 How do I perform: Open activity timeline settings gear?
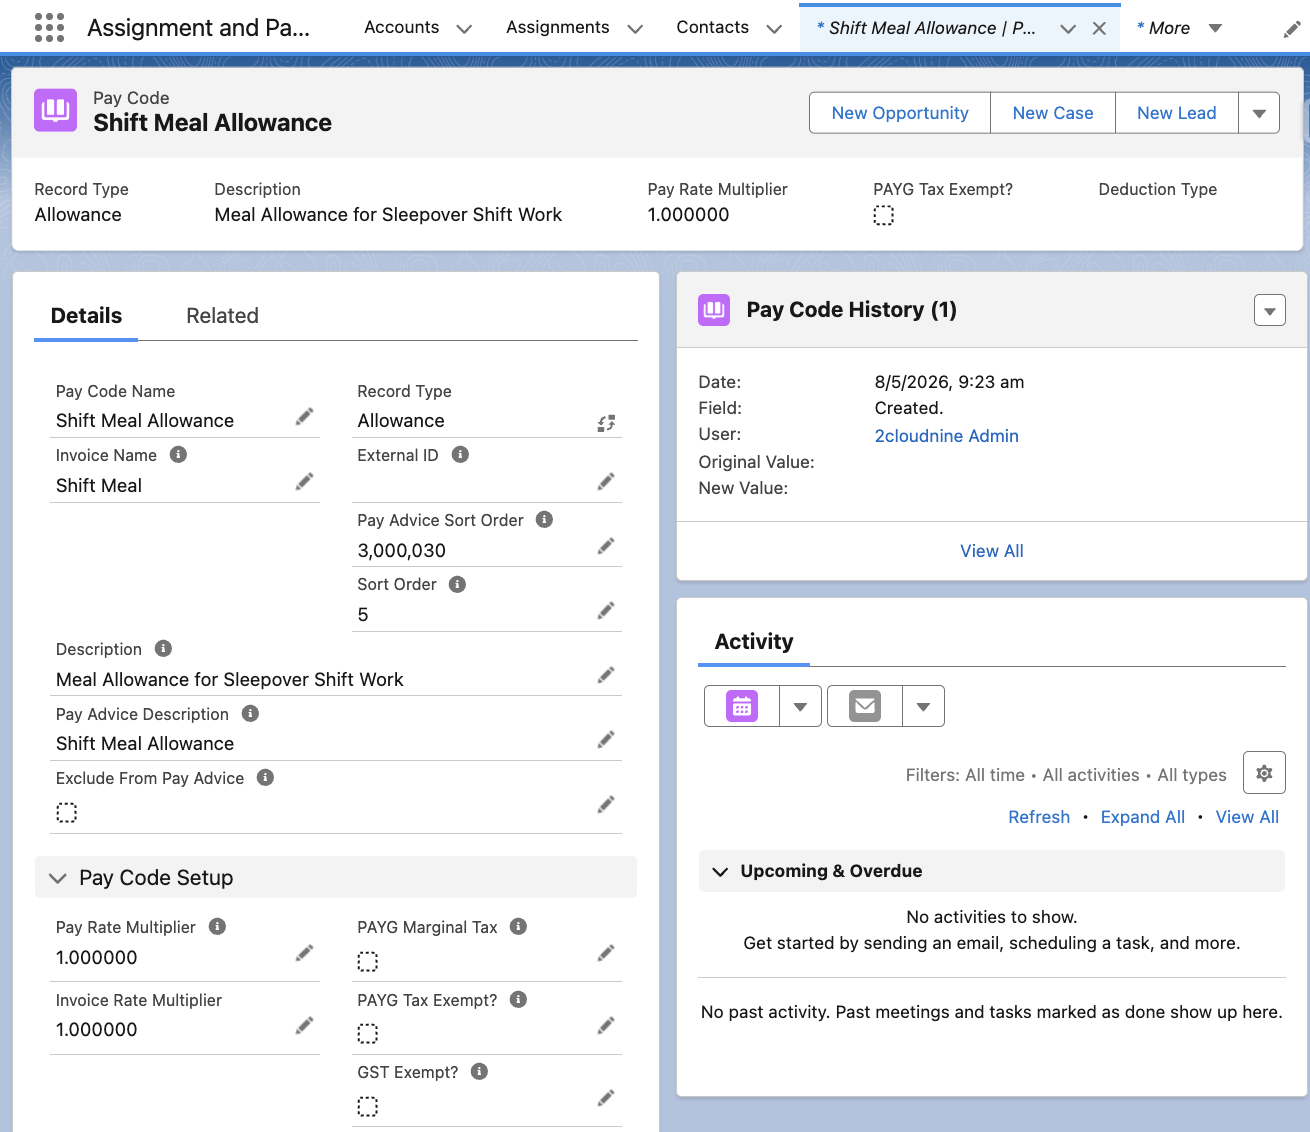point(1264,773)
